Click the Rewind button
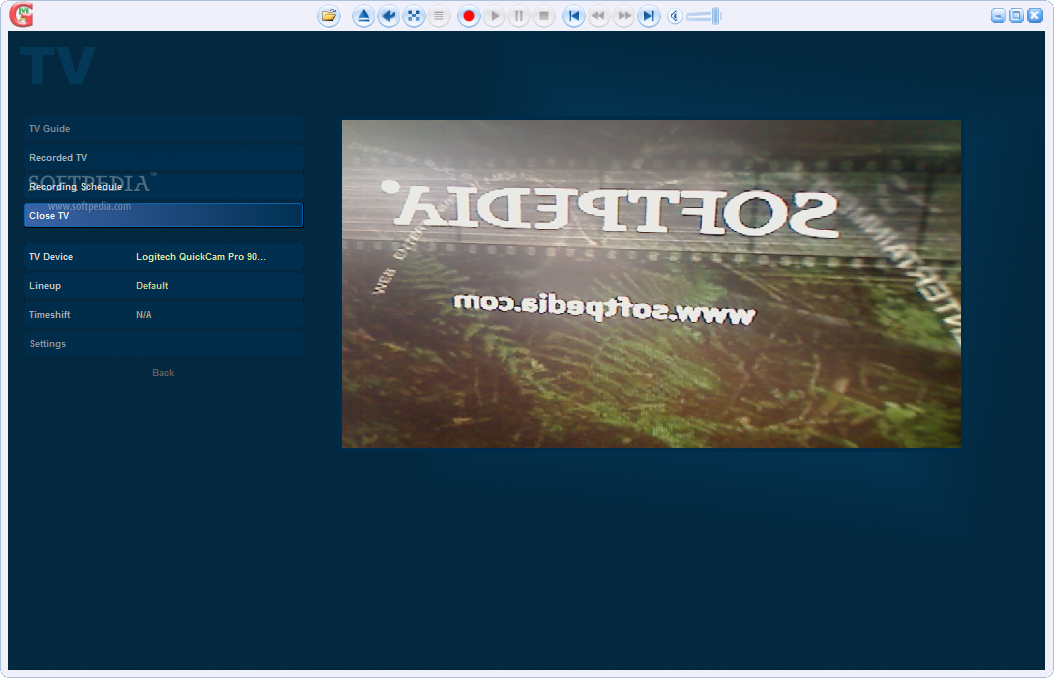 (x=598, y=15)
